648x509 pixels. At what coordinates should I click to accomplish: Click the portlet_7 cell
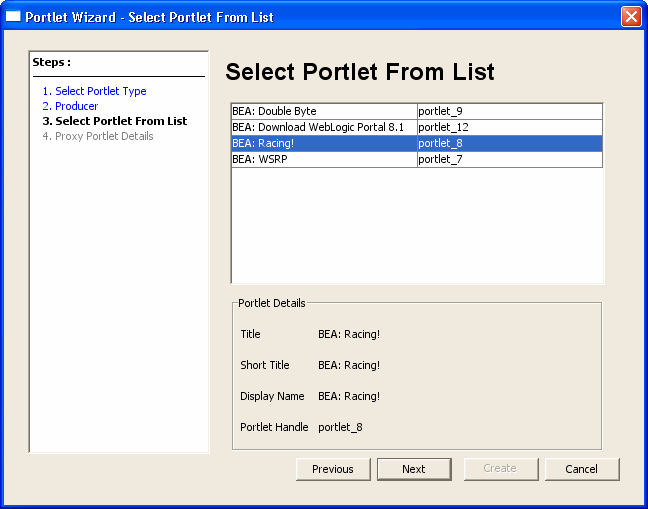(x=510, y=159)
